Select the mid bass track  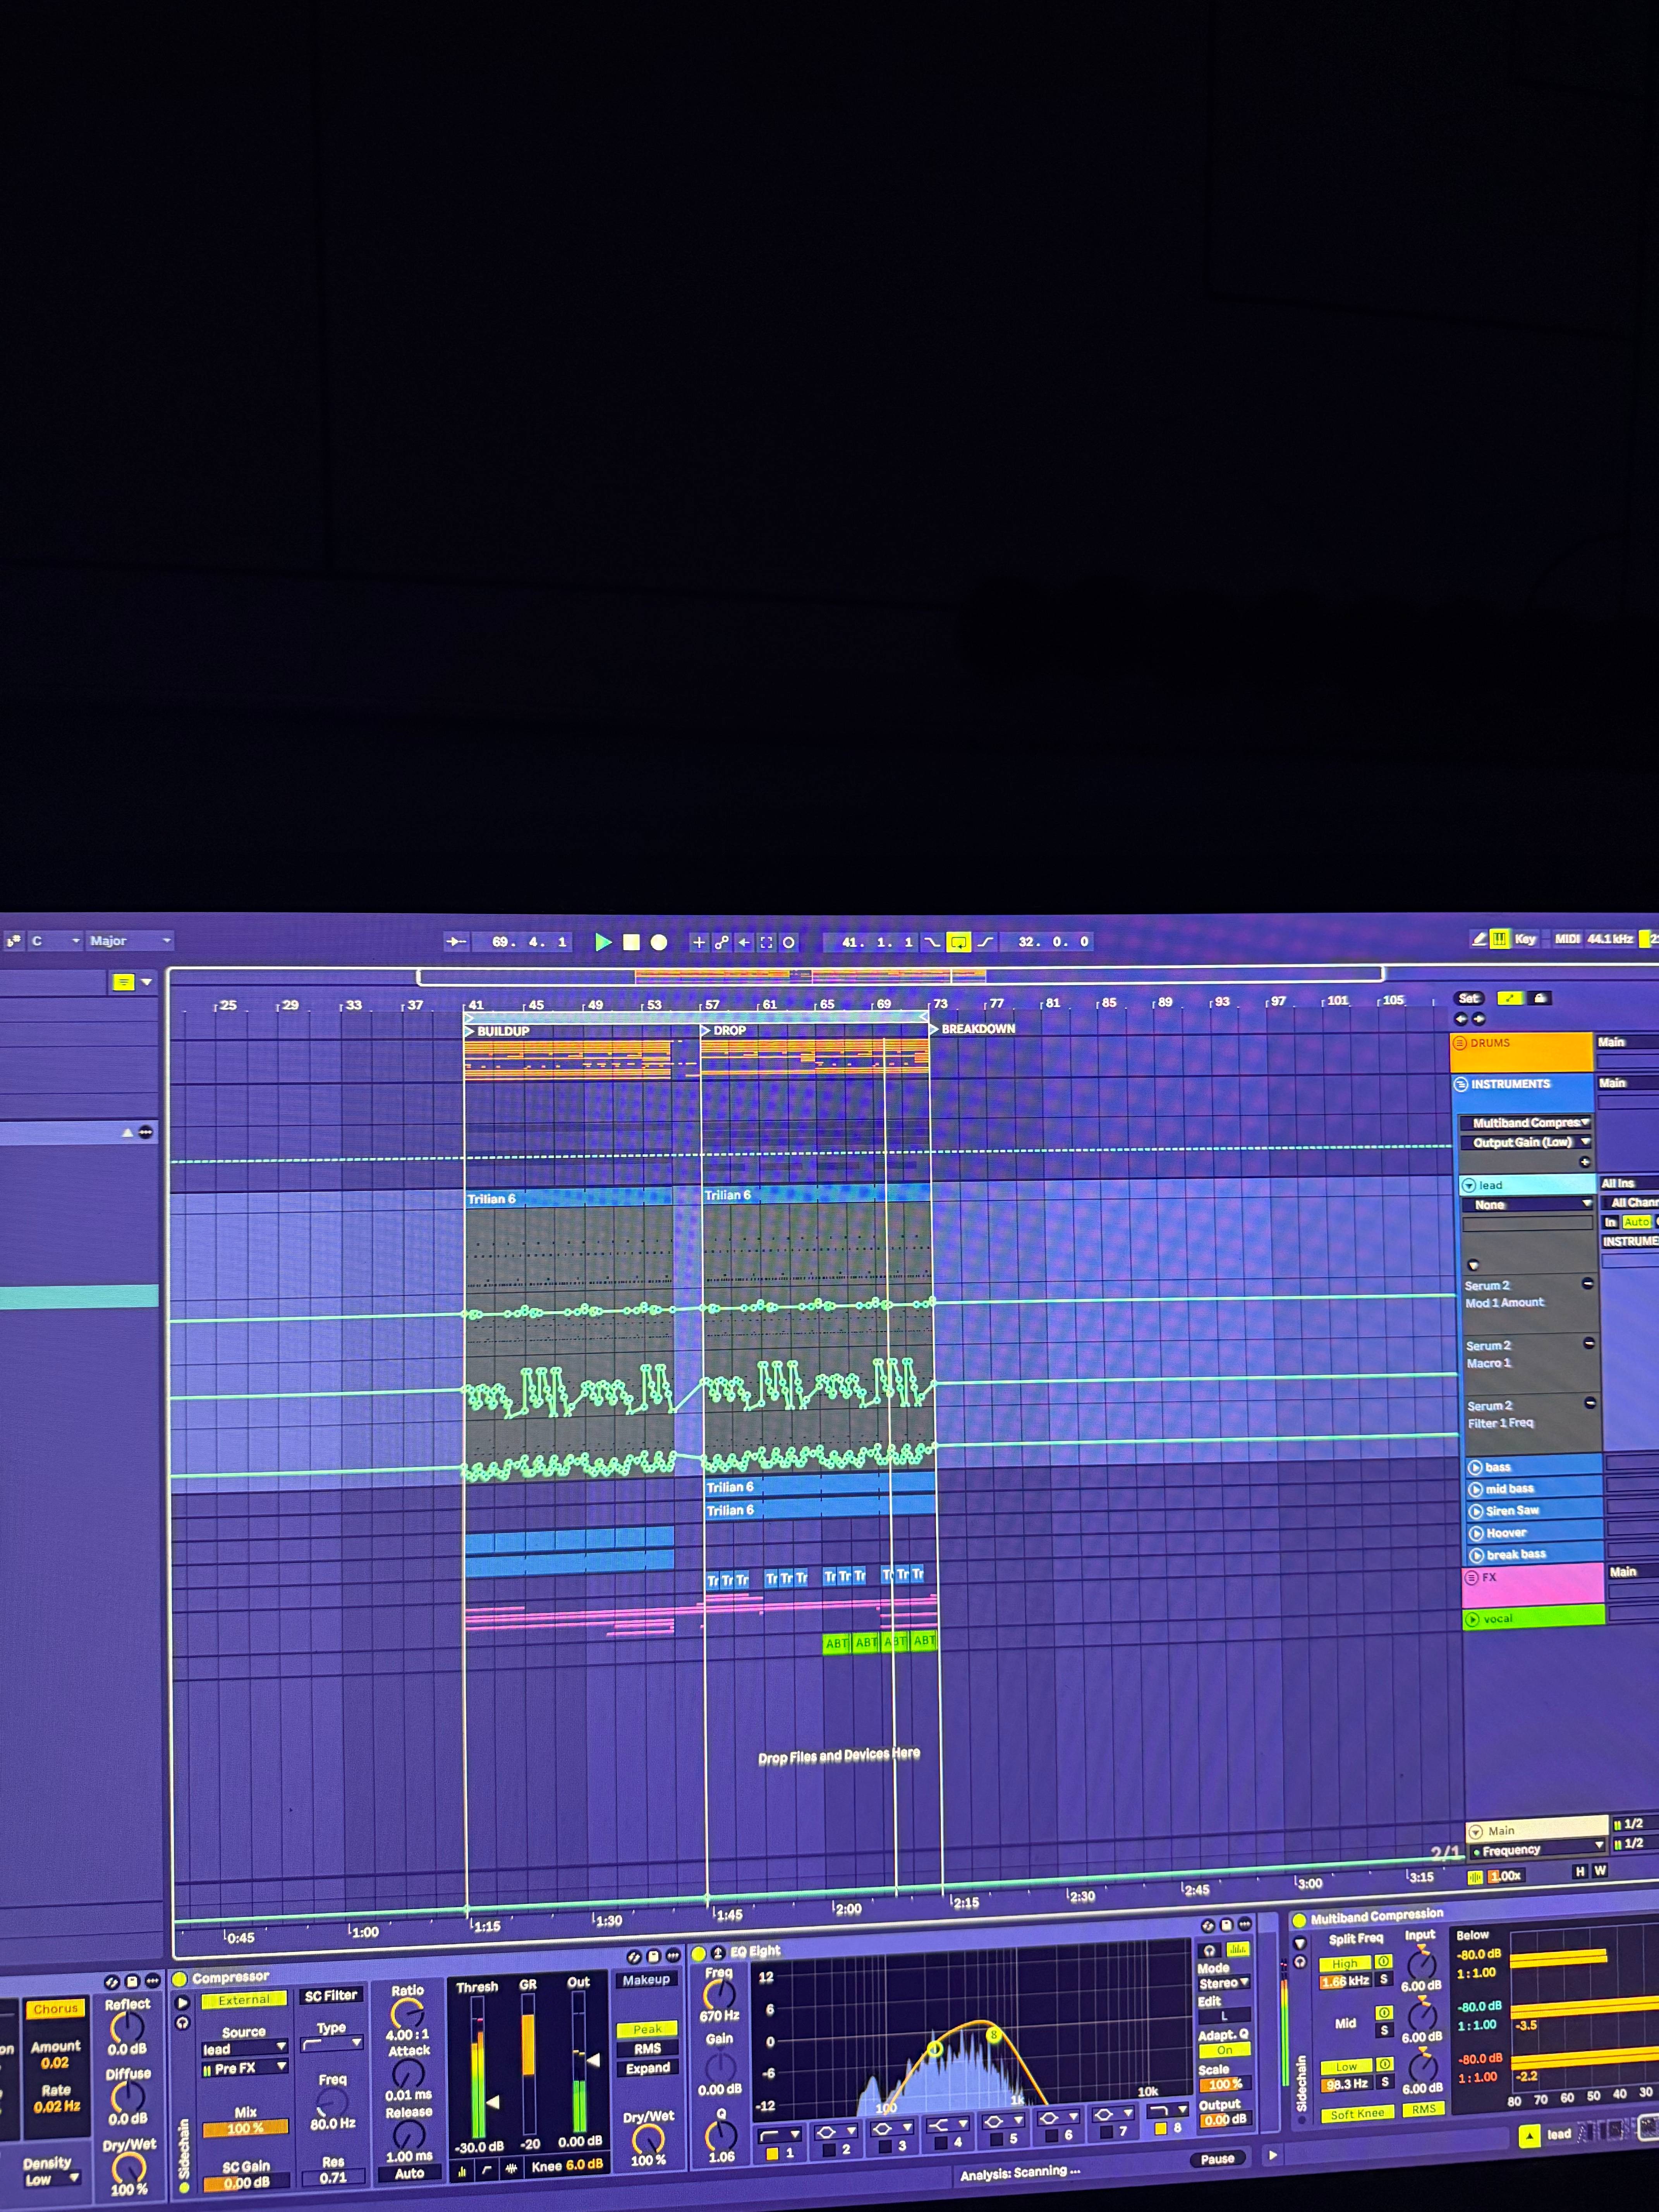(1534, 1489)
